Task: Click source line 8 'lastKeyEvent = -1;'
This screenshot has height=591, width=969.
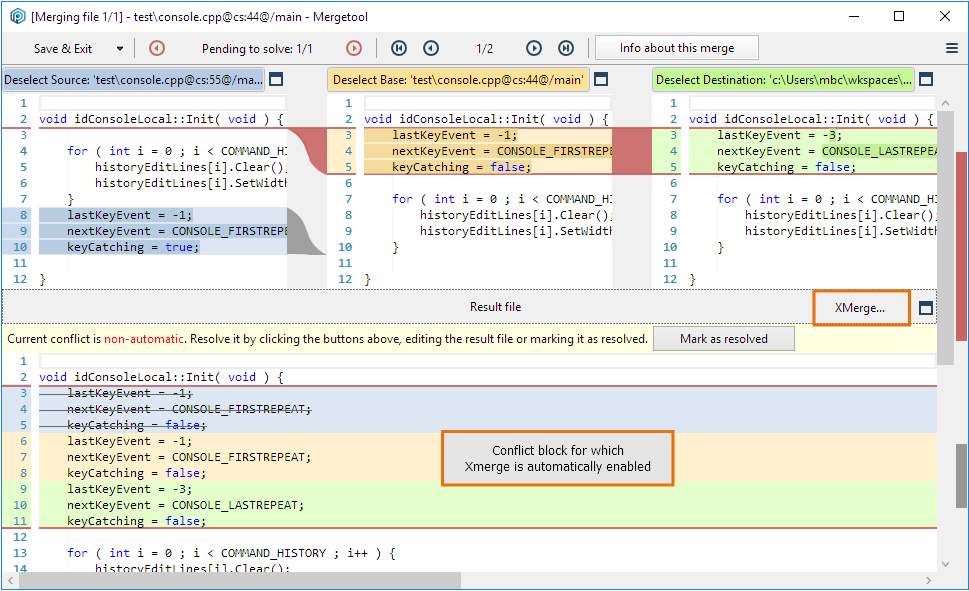Action: [x=130, y=215]
